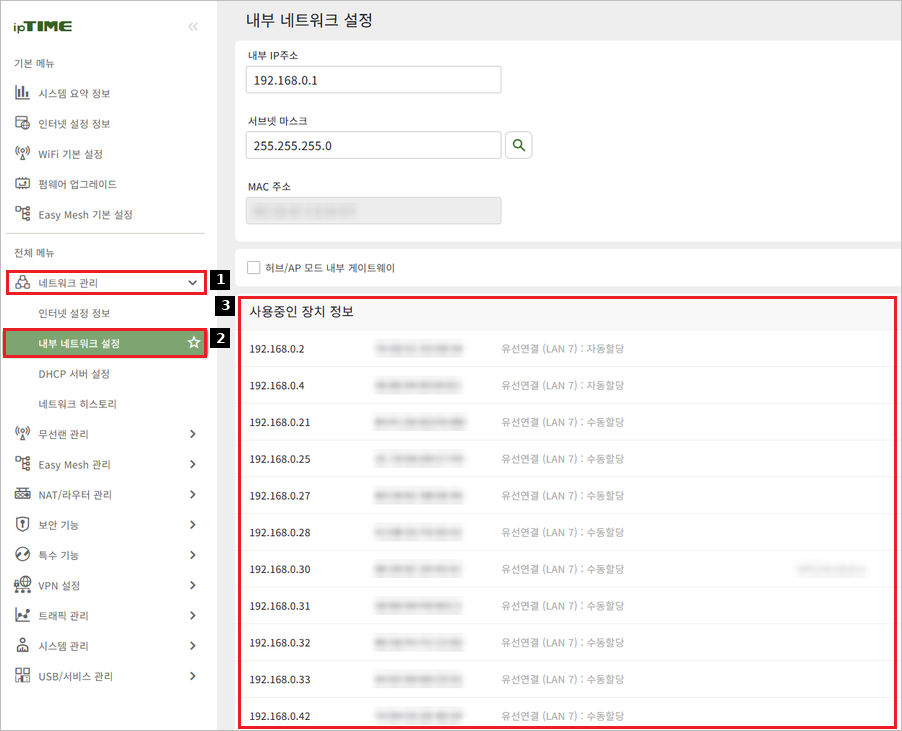
Task: Expand the Easy Mesh 관리 chevron
Action: (x=193, y=464)
